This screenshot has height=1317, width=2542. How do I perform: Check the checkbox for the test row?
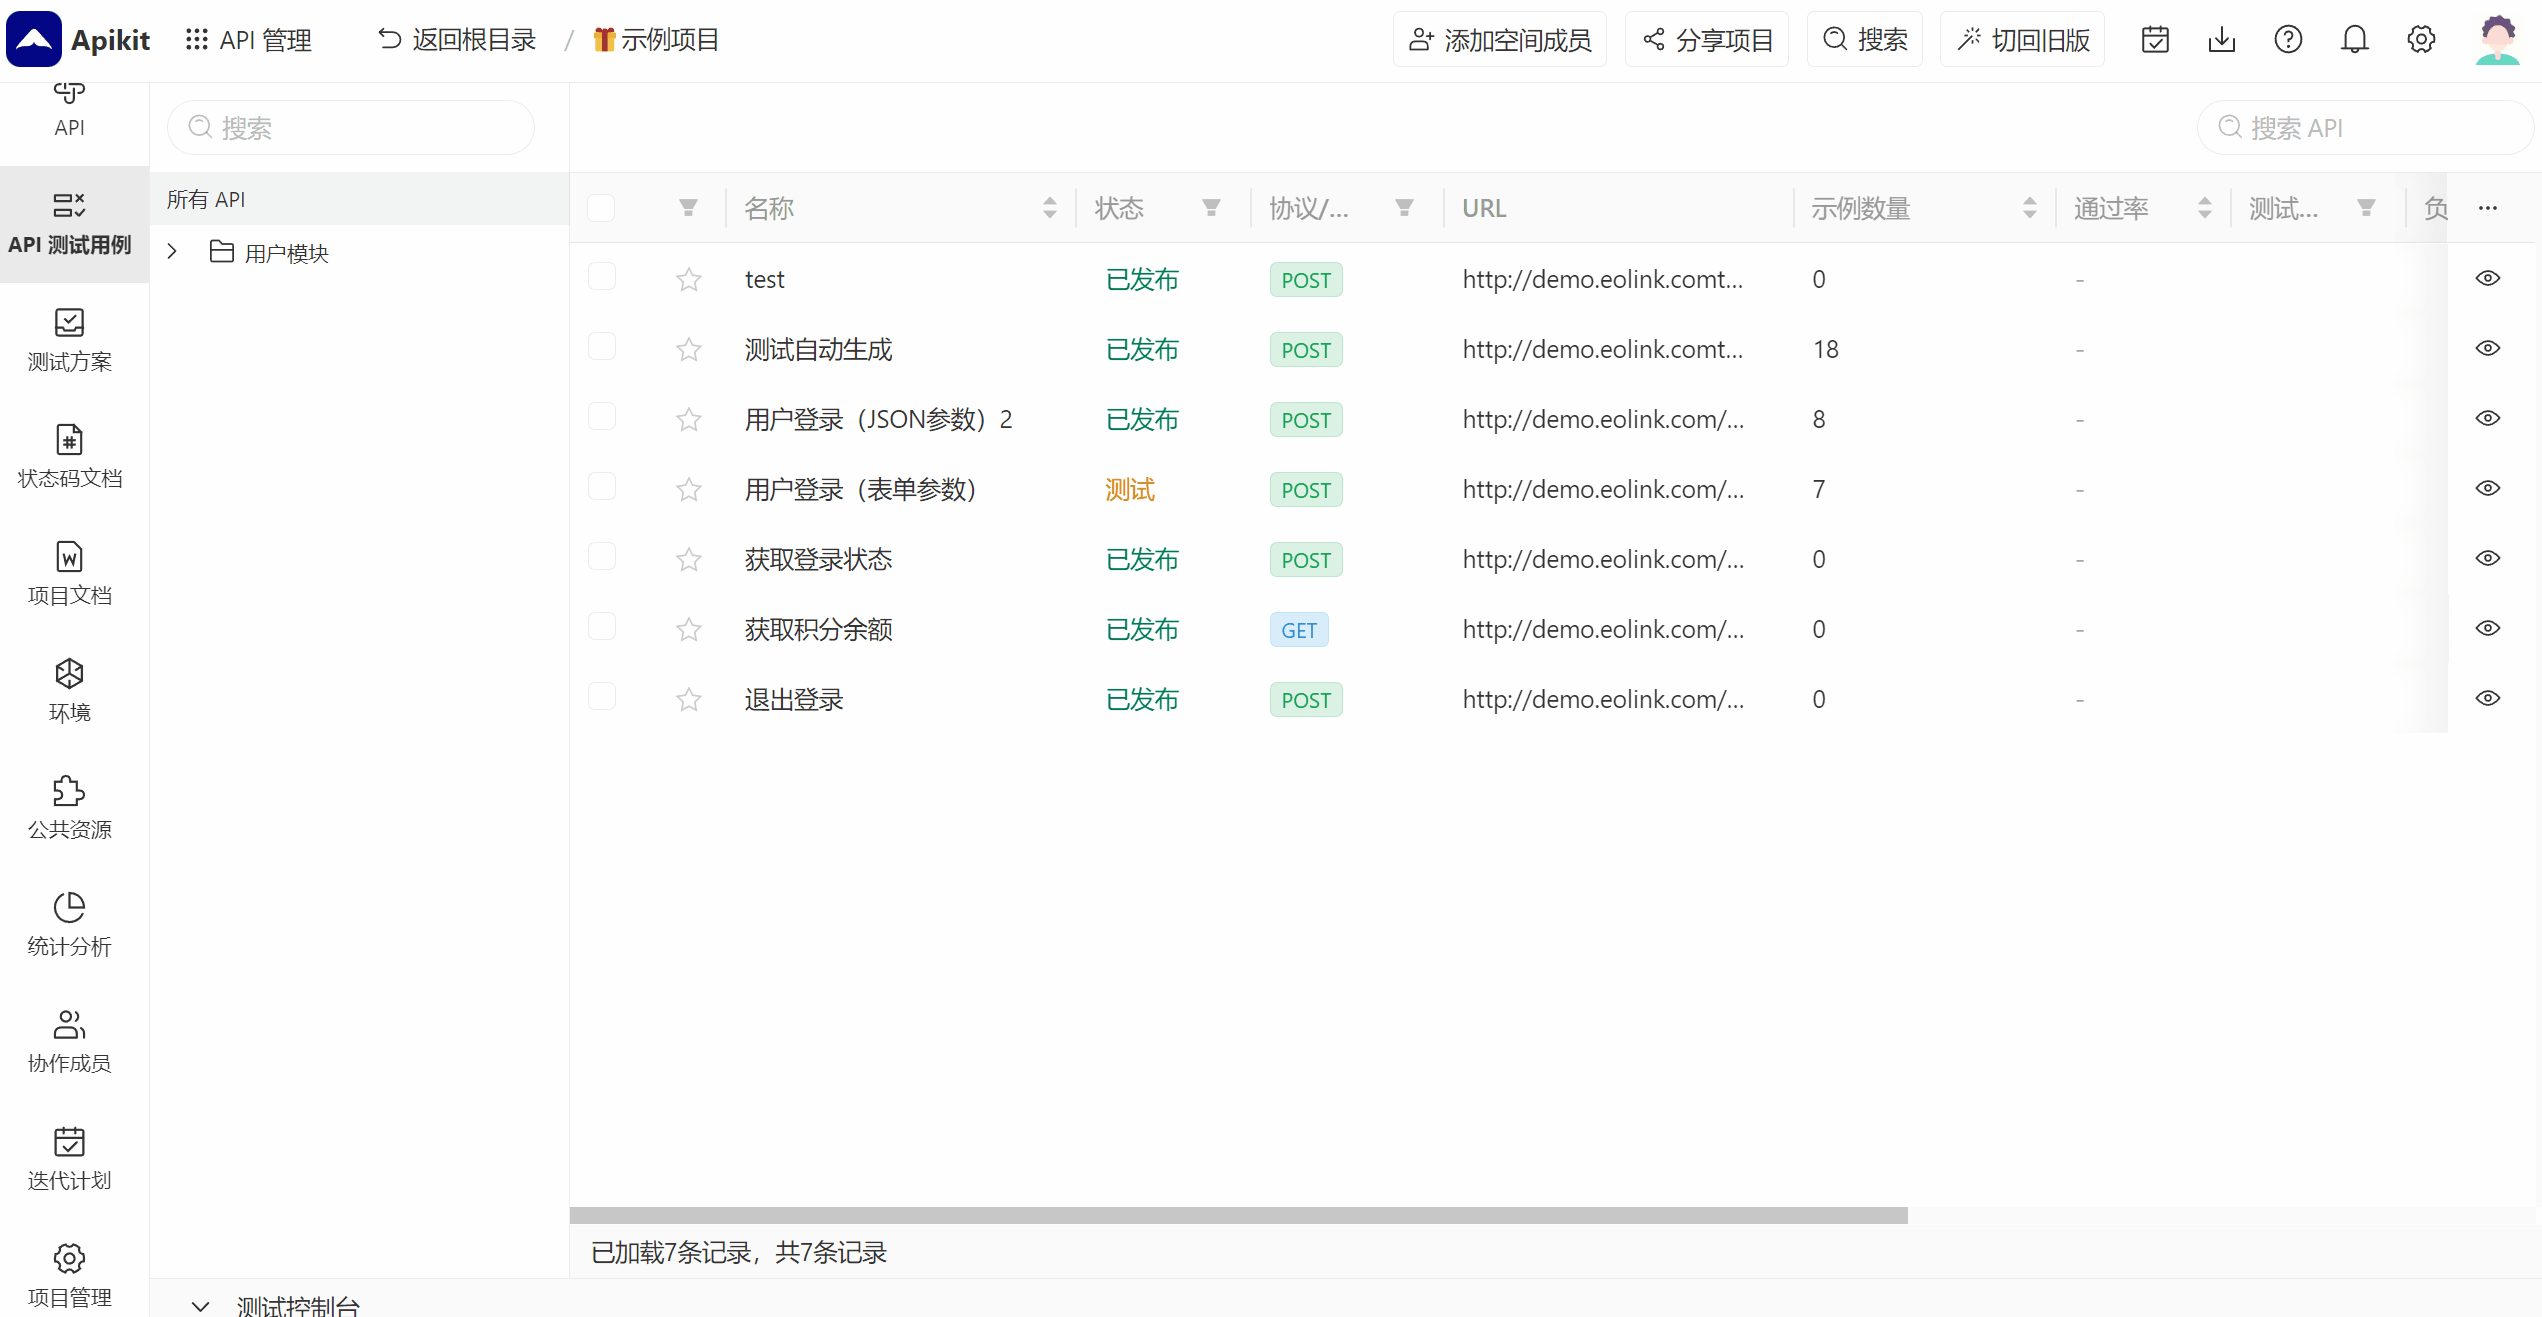[601, 276]
